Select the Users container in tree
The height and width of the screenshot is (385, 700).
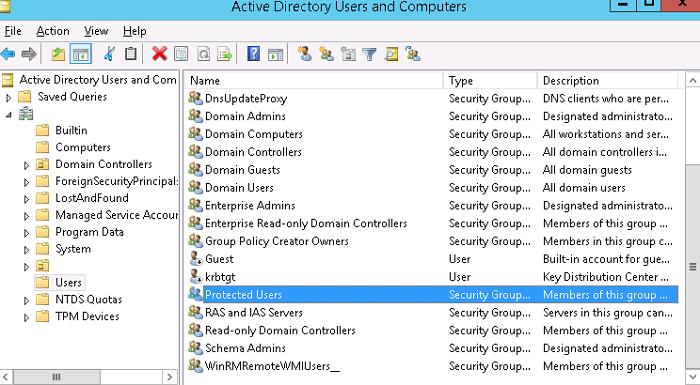68,282
